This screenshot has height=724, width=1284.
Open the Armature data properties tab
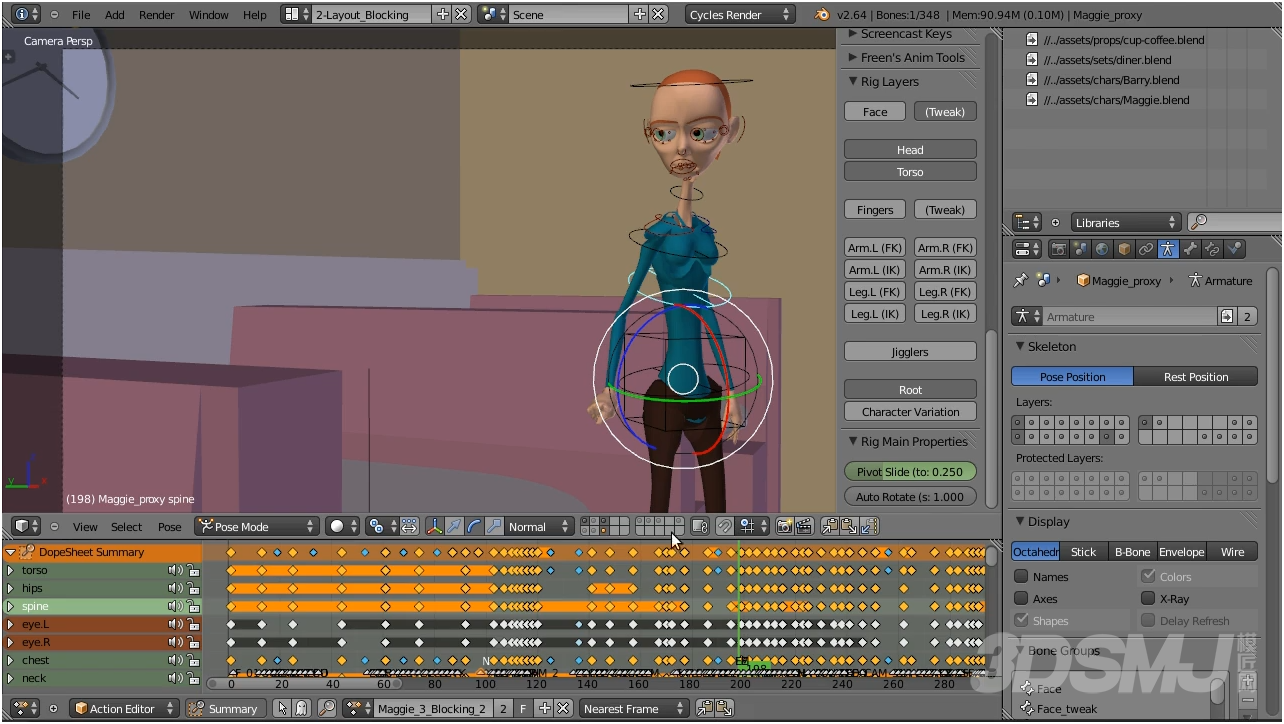pyautogui.click(x=1168, y=250)
